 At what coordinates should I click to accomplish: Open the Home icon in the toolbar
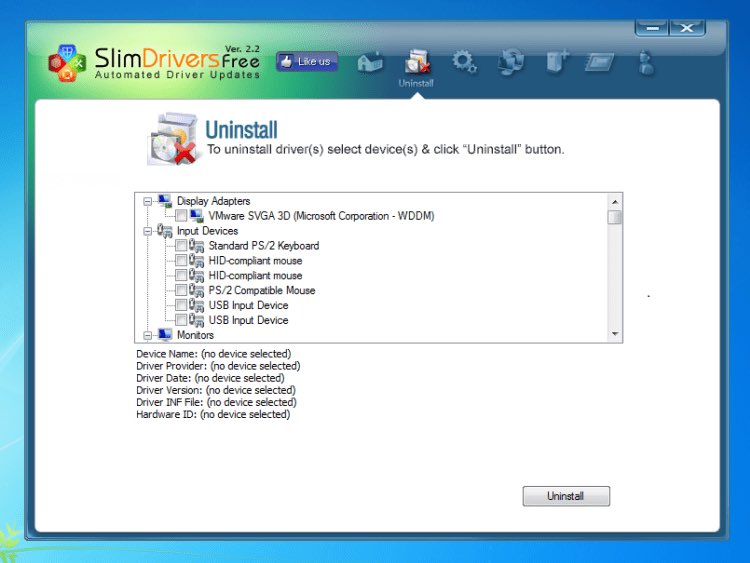pyautogui.click(x=370, y=62)
